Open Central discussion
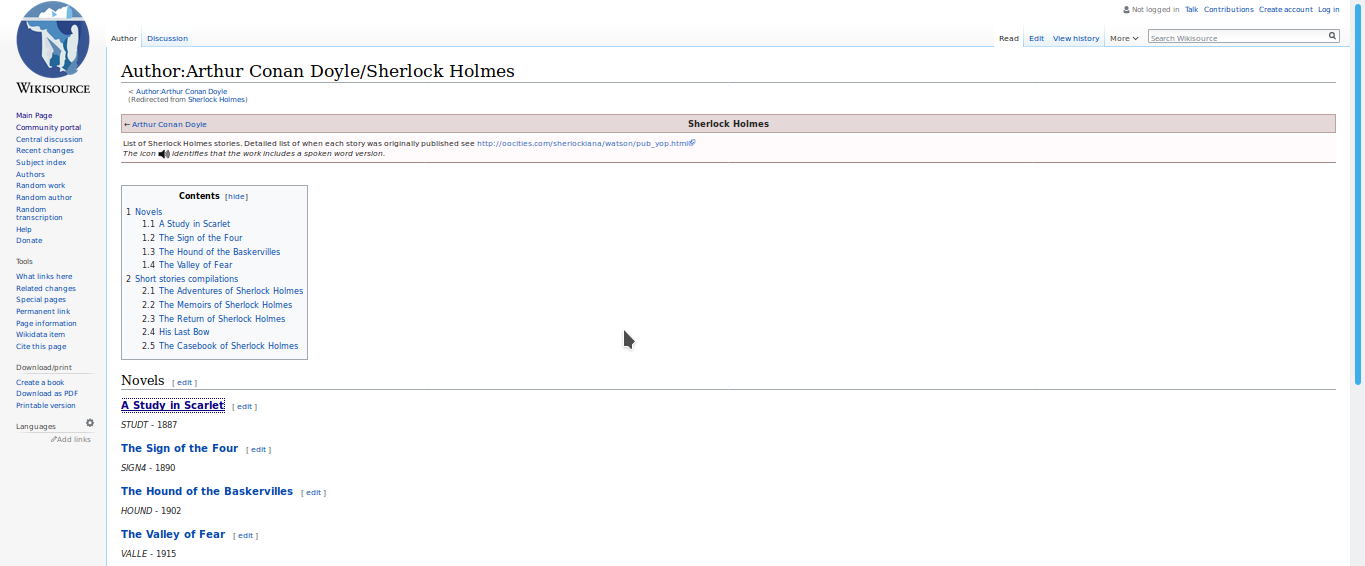The image size is (1365, 566). (x=49, y=139)
